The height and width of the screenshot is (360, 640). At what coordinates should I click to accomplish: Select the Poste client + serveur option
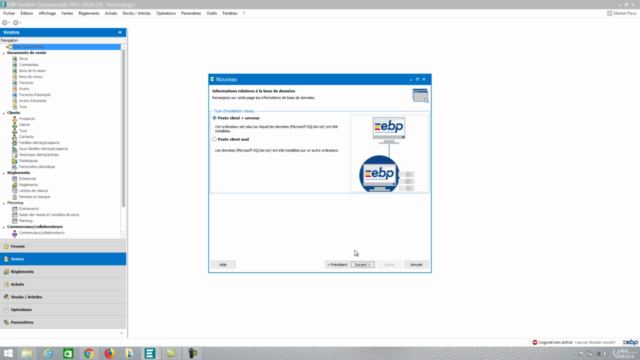[214, 118]
